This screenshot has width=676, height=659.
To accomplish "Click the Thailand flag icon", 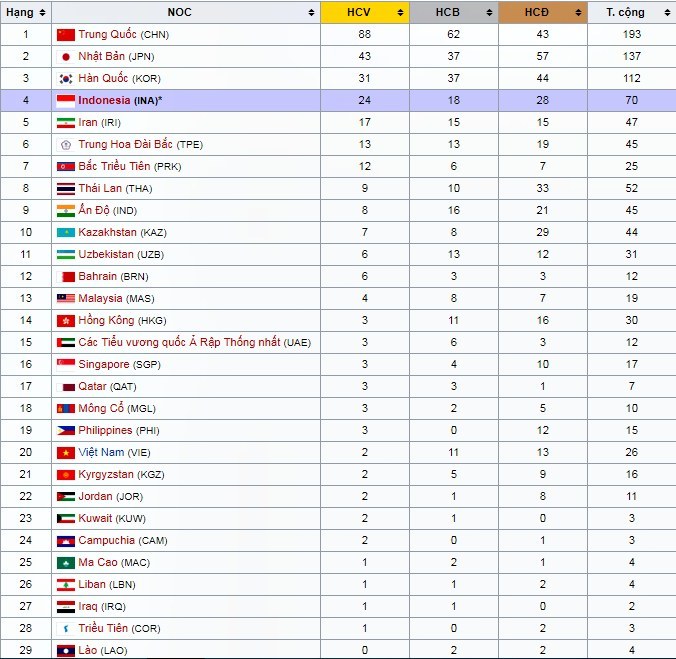I will [66, 188].
